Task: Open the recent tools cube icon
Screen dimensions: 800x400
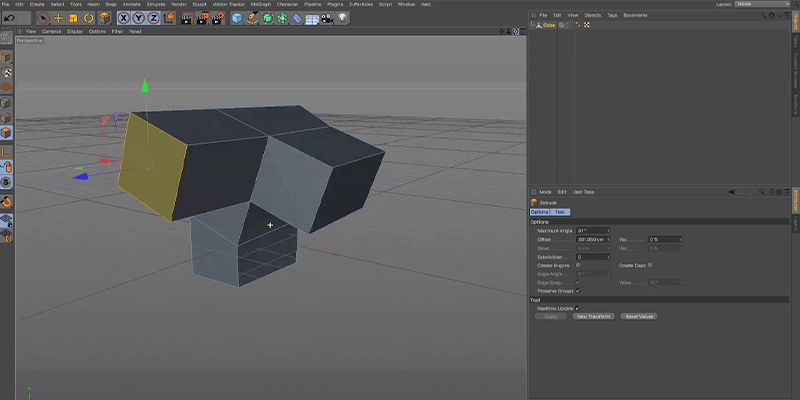Action: click(x=104, y=18)
